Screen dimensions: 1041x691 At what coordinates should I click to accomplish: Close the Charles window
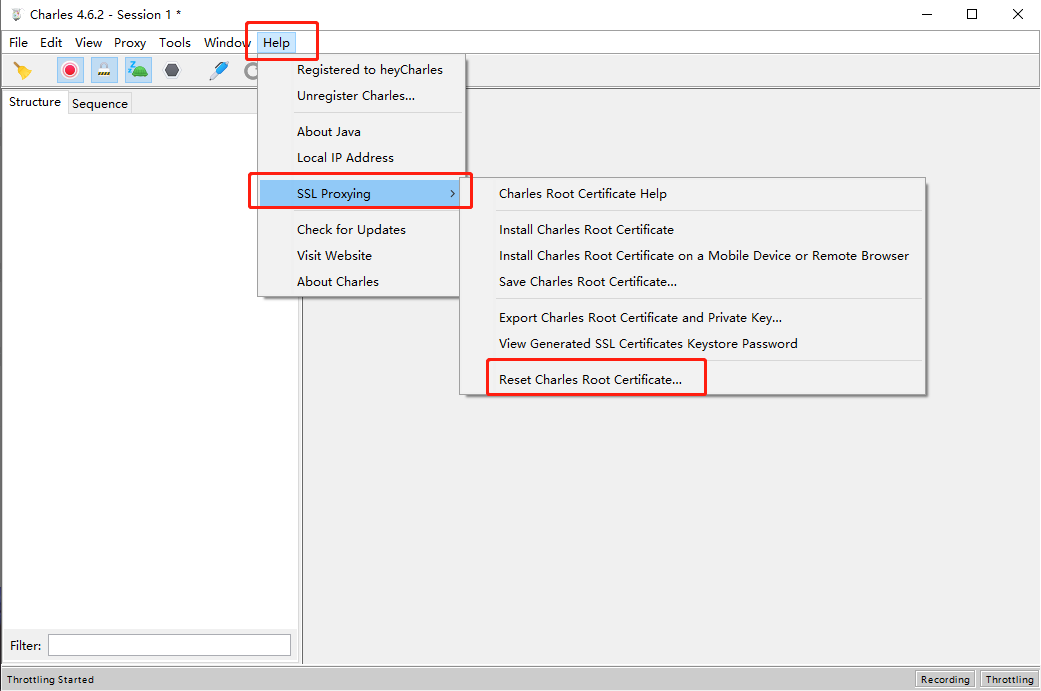[1018, 14]
